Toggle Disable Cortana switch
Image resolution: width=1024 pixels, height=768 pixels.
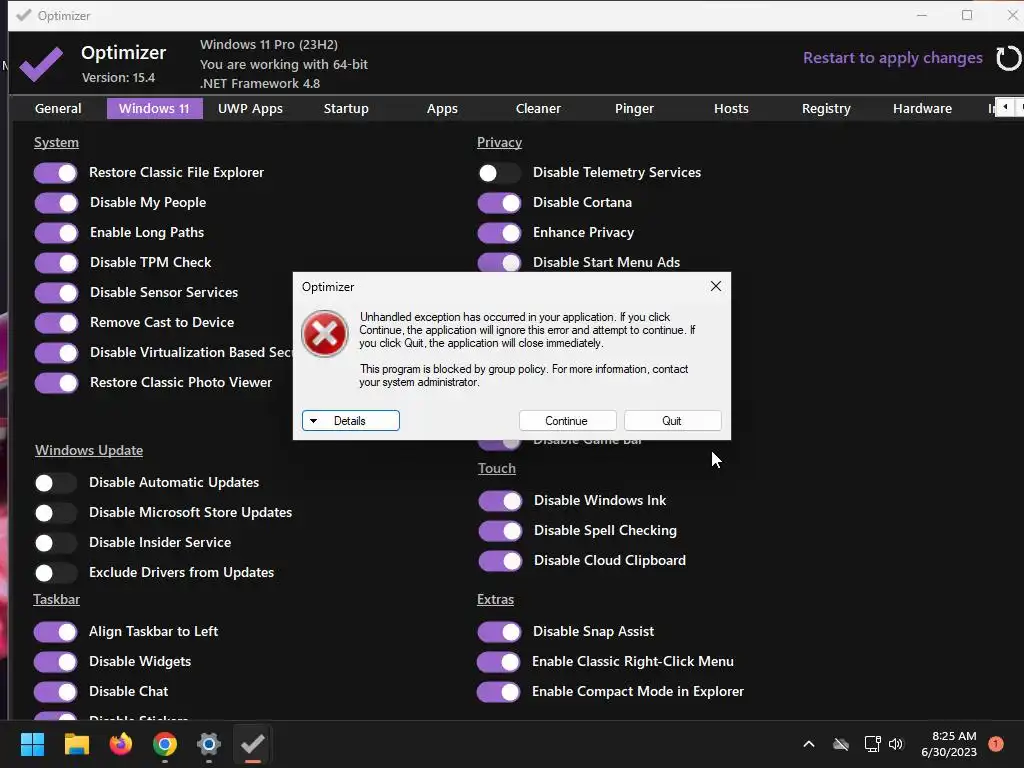click(x=499, y=203)
